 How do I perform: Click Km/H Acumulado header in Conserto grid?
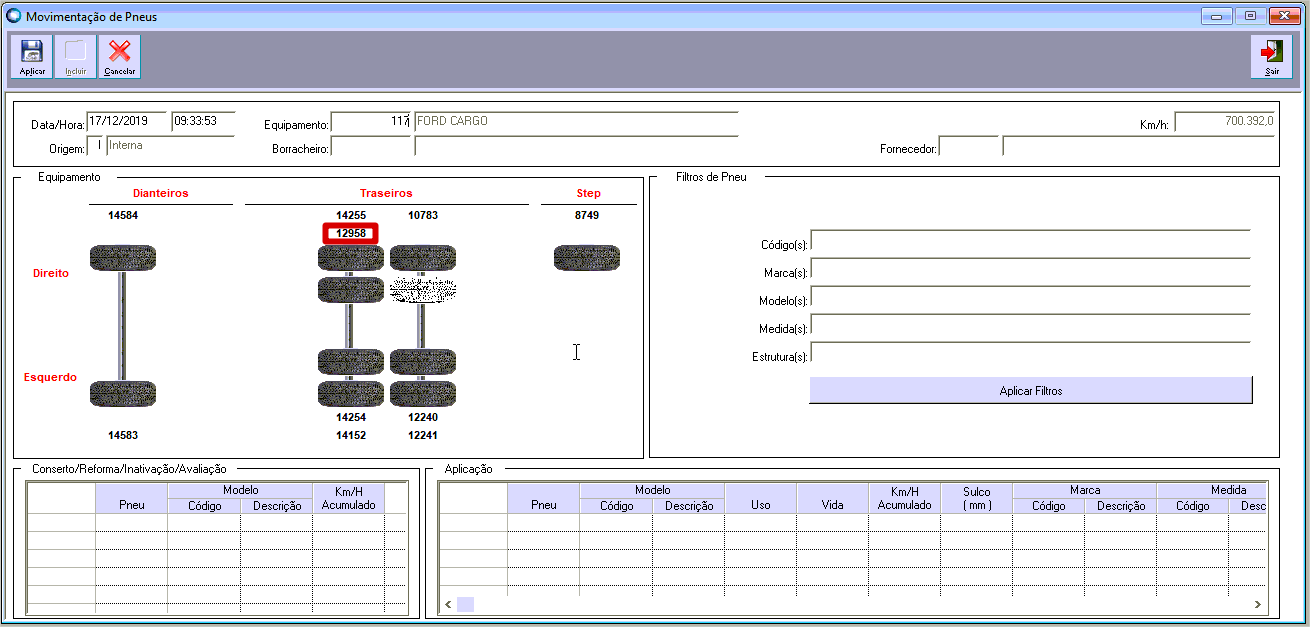point(348,498)
